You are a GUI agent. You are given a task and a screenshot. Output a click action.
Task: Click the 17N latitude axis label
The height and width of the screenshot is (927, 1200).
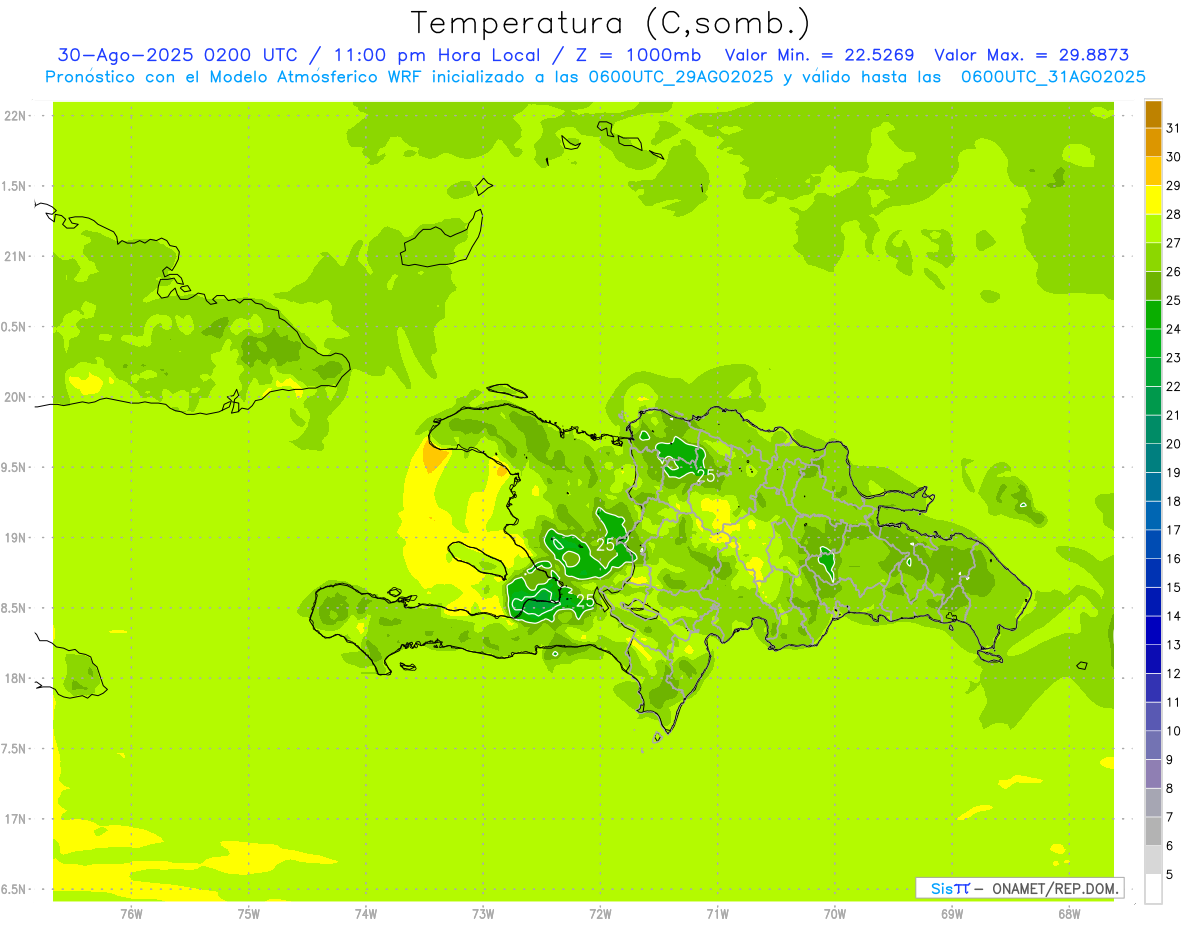[15, 819]
